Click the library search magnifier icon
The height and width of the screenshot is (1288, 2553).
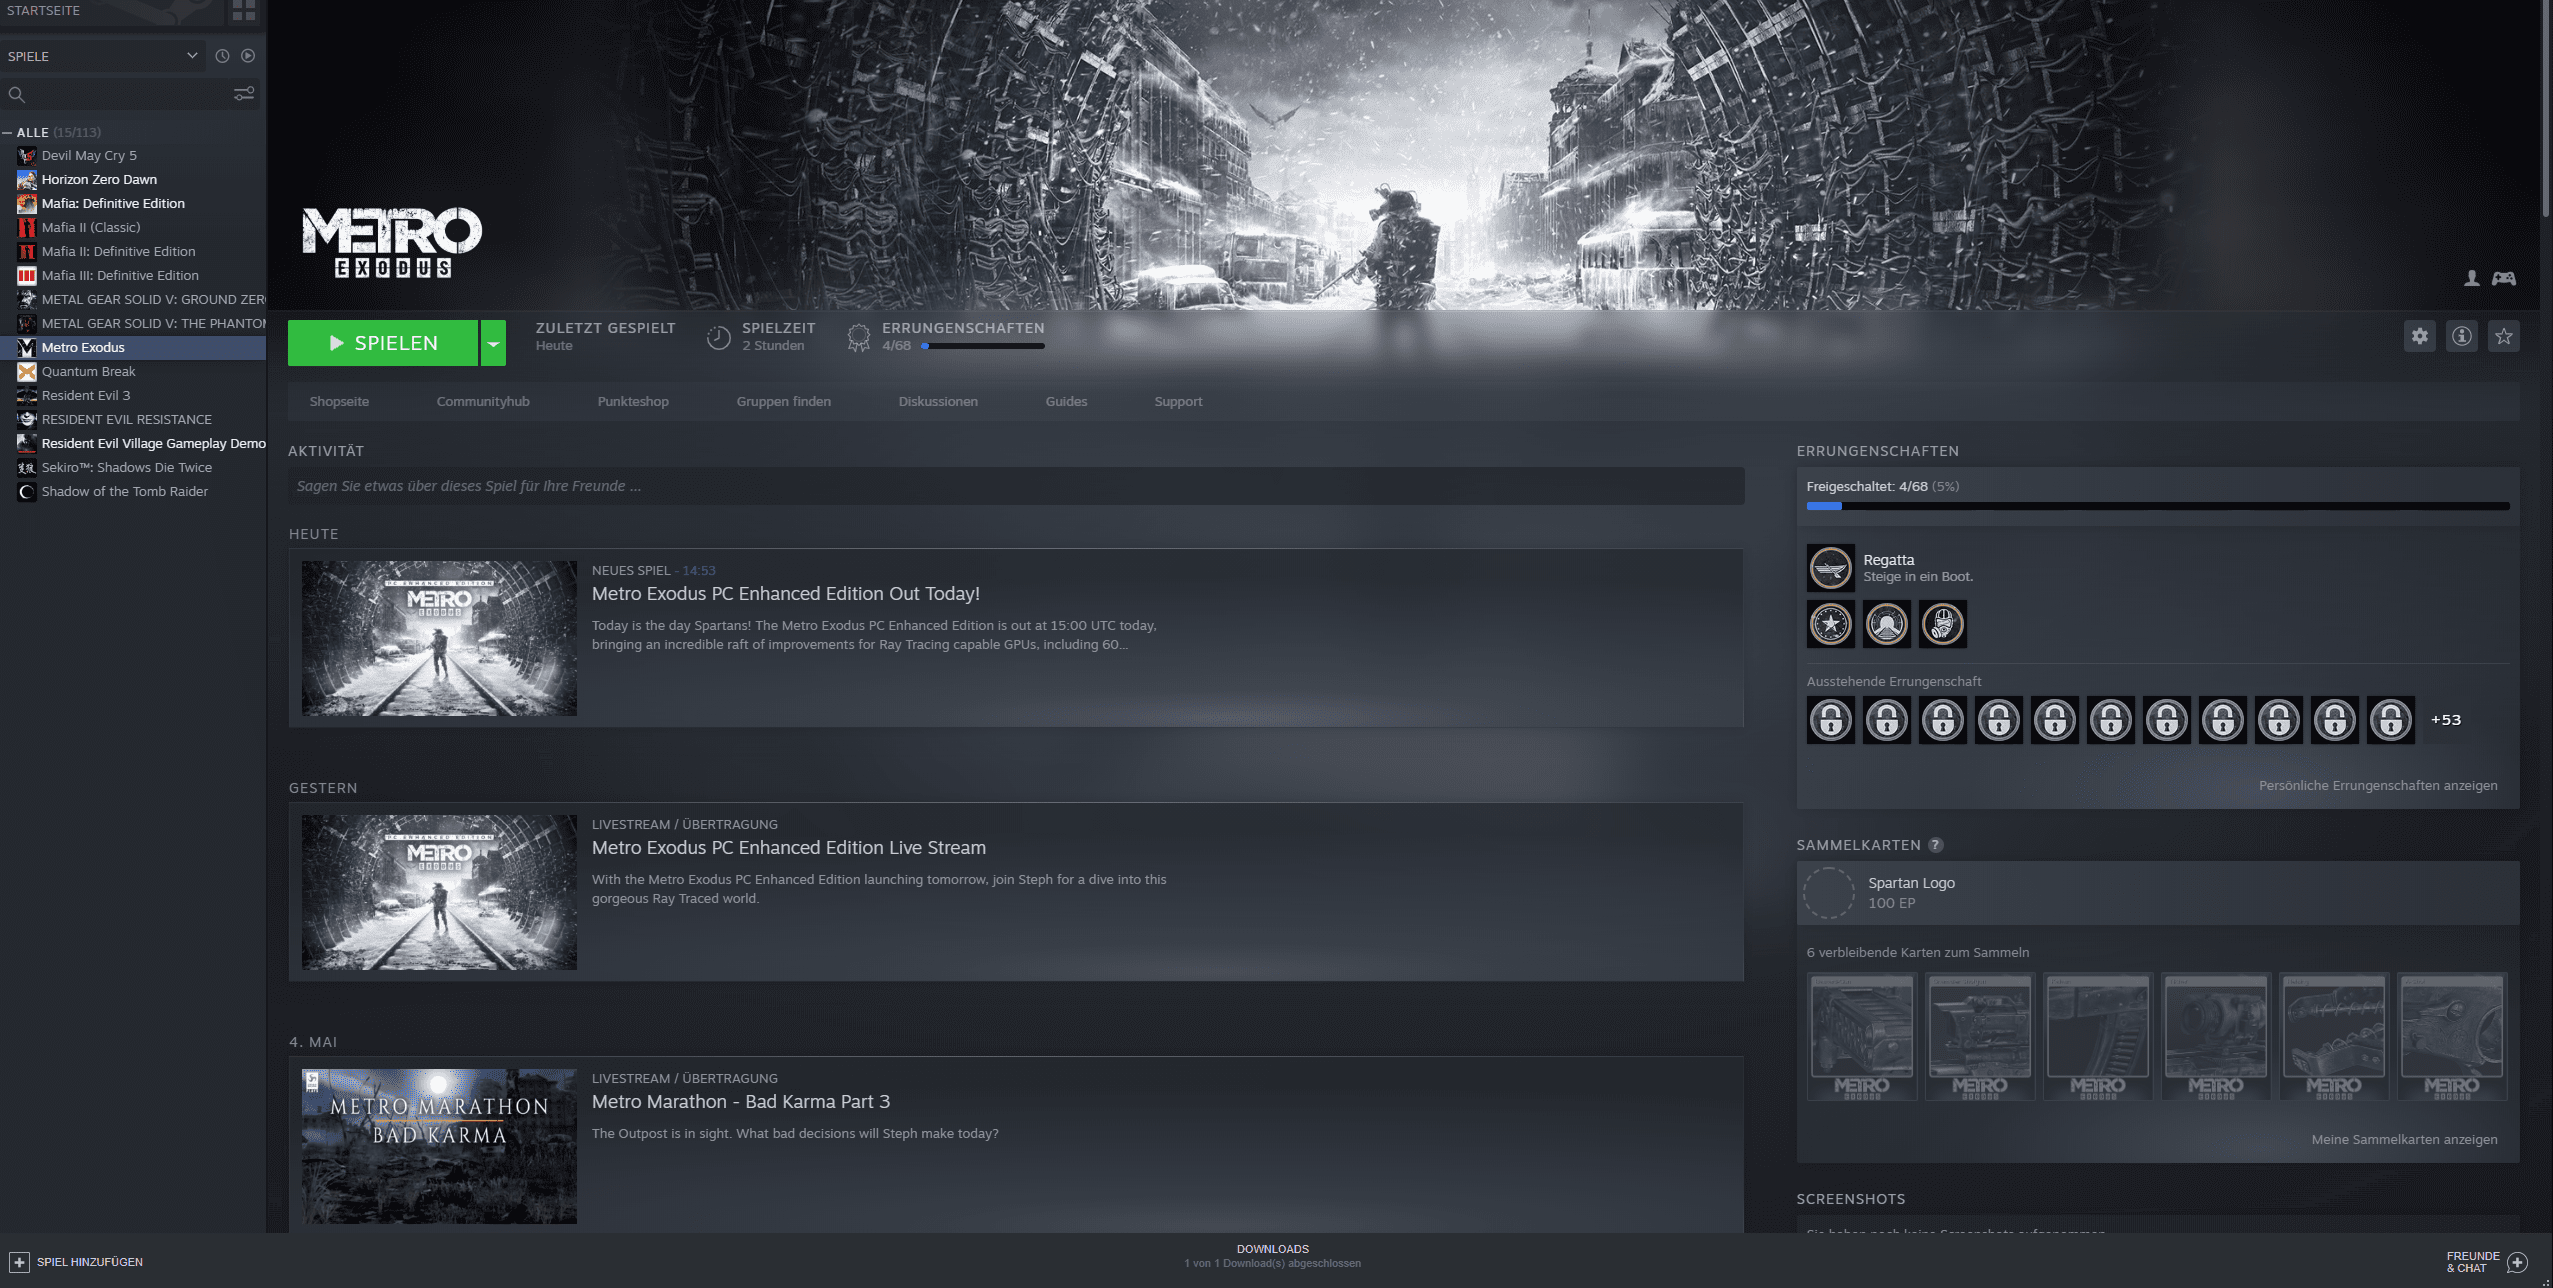tap(17, 94)
